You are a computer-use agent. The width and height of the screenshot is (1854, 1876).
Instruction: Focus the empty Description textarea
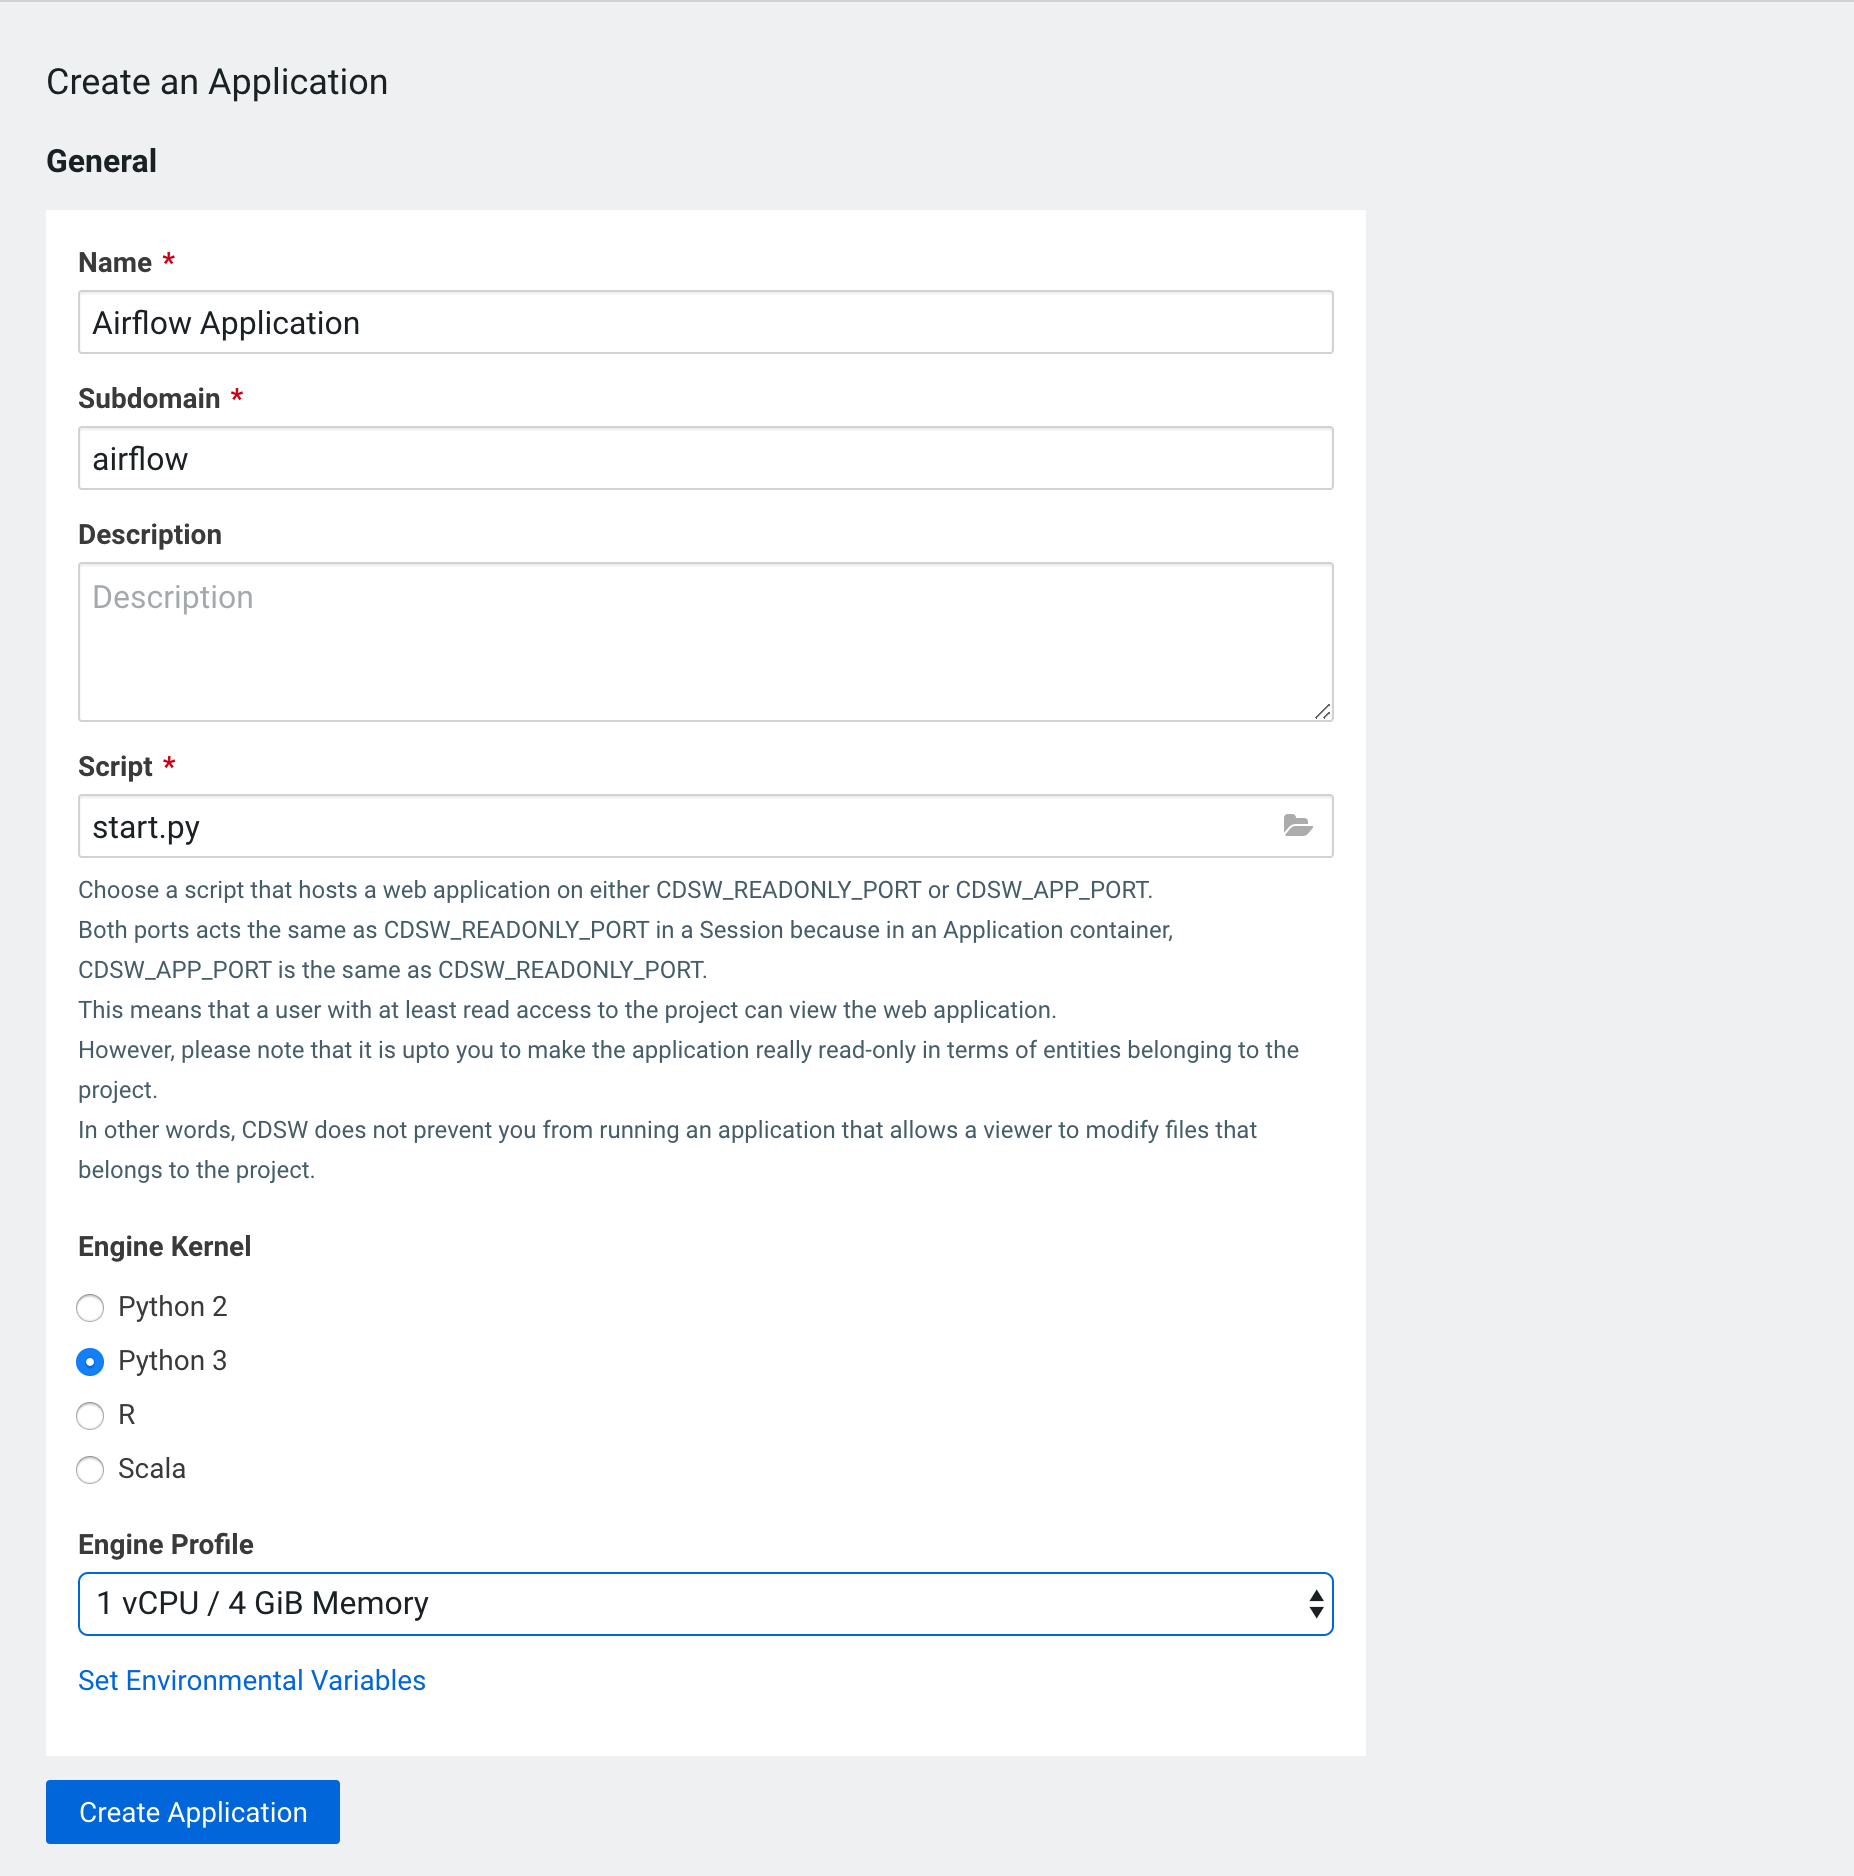pyautogui.click(x=705, y=640)
